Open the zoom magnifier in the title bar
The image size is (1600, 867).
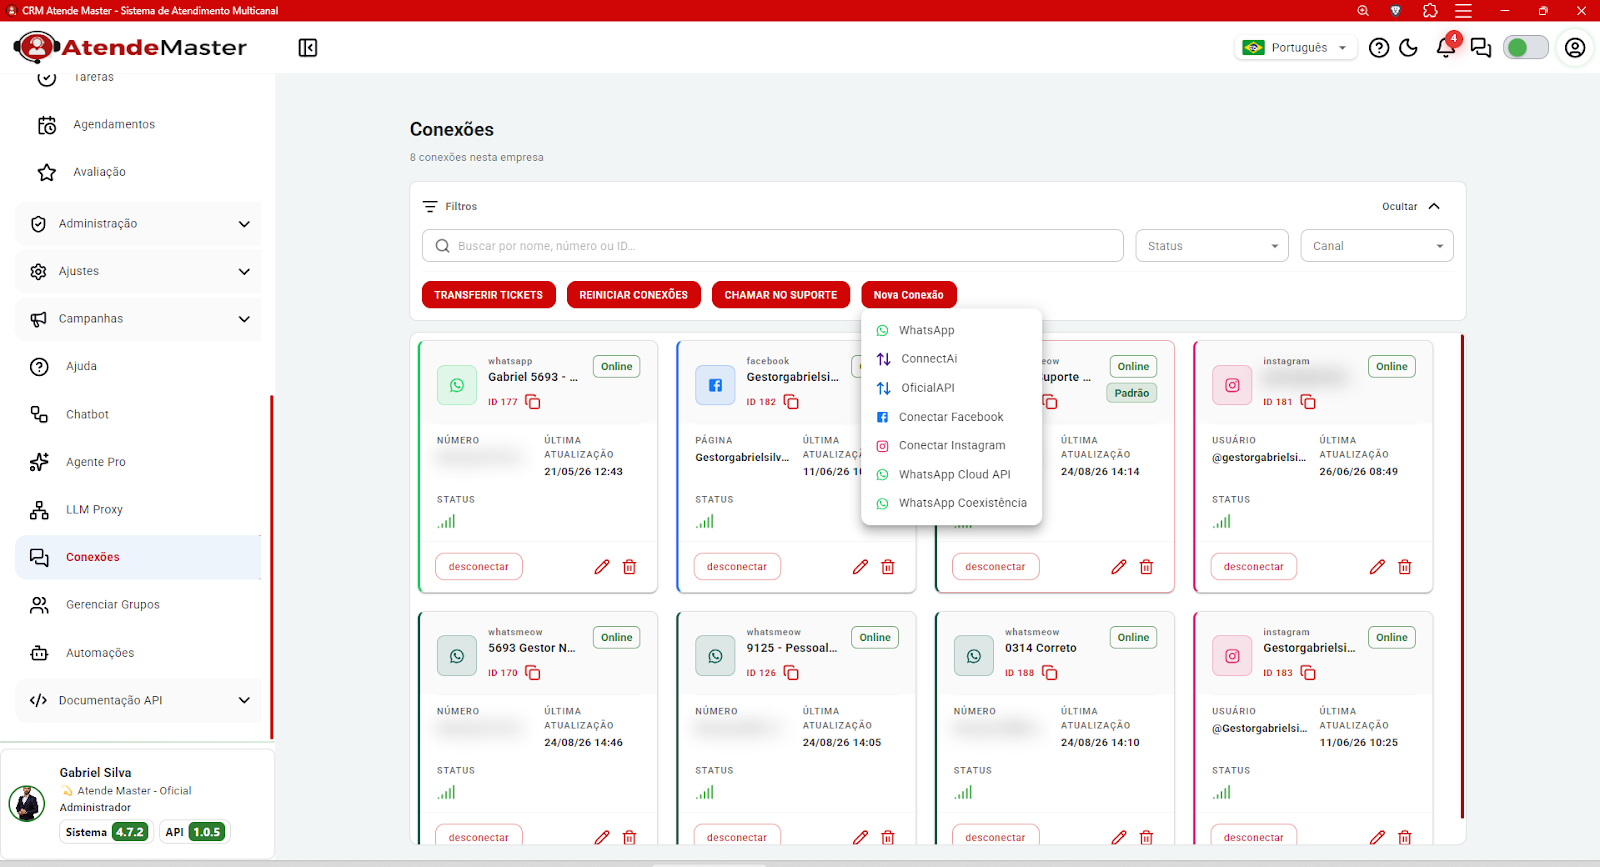pos(1363,11)
